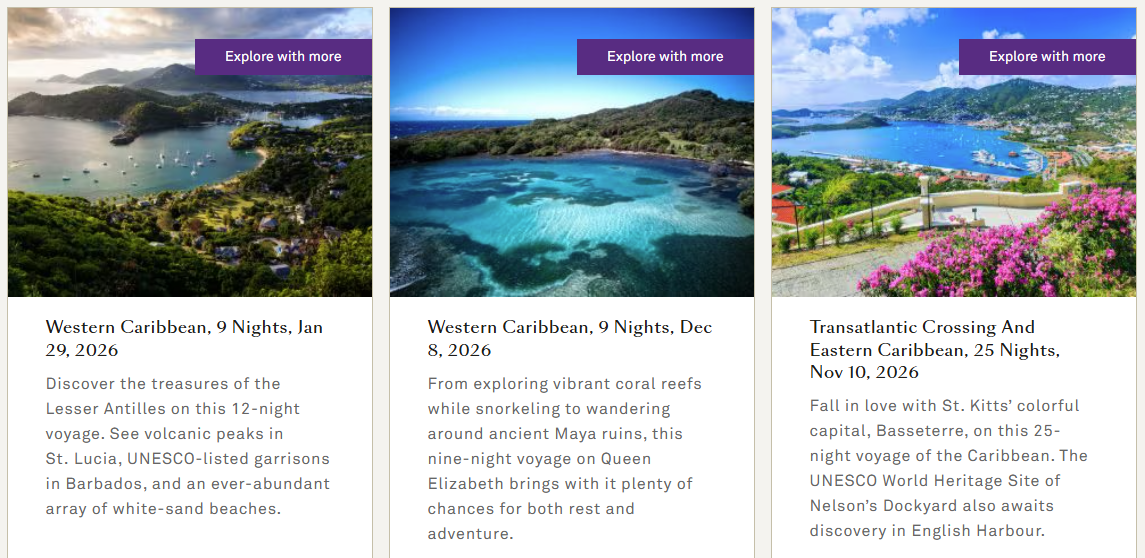Viewport: 1145px width, 558px height.
Task: Click 'Explore with more' on Transatlantic card
Action: coord(1047,57)
